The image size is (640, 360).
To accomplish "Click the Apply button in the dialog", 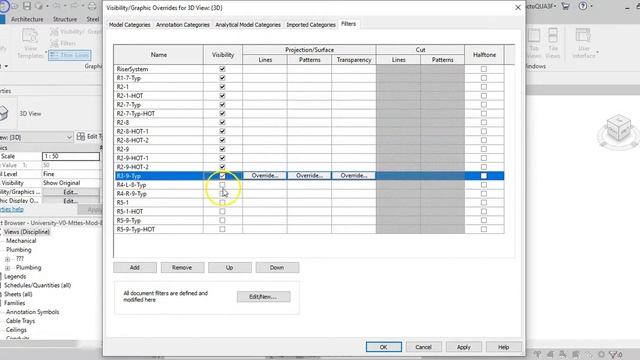I will pos(464,347).
